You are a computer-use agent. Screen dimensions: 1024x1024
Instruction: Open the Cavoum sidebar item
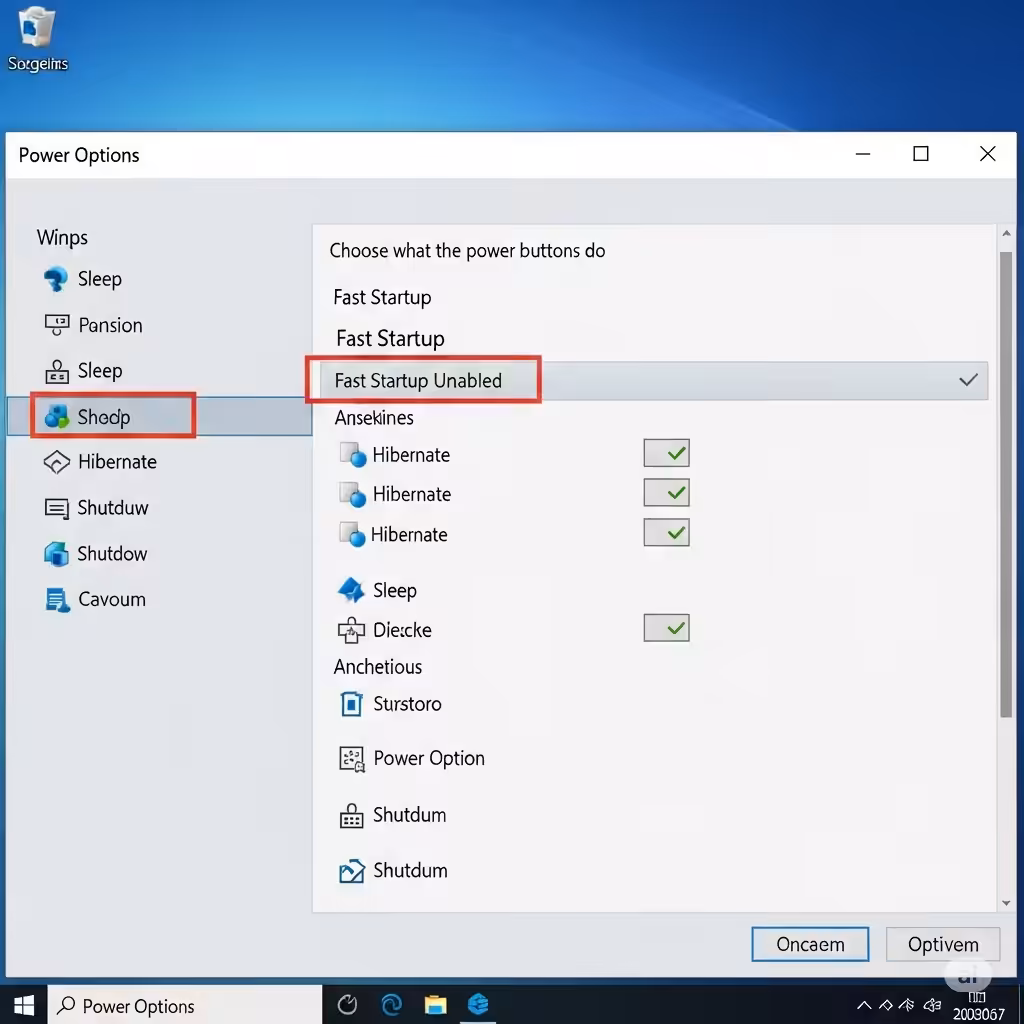coord(95,599)
